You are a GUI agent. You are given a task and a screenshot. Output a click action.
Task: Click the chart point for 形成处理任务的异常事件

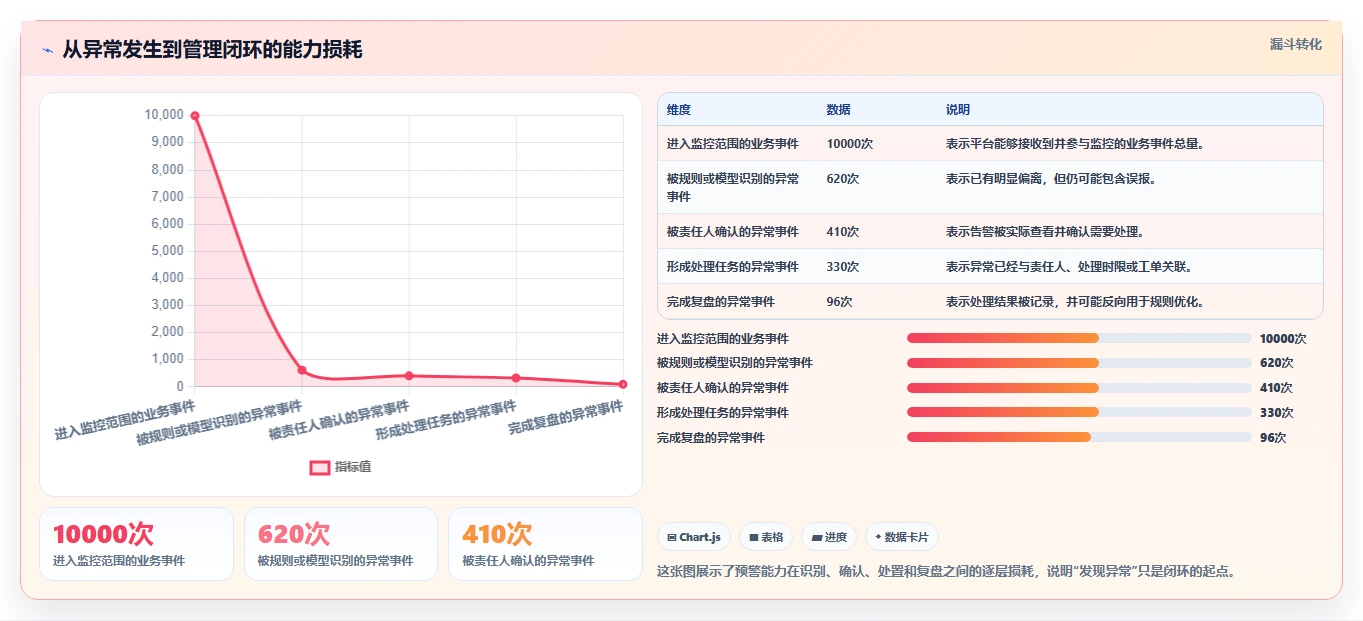pos(516,378)
